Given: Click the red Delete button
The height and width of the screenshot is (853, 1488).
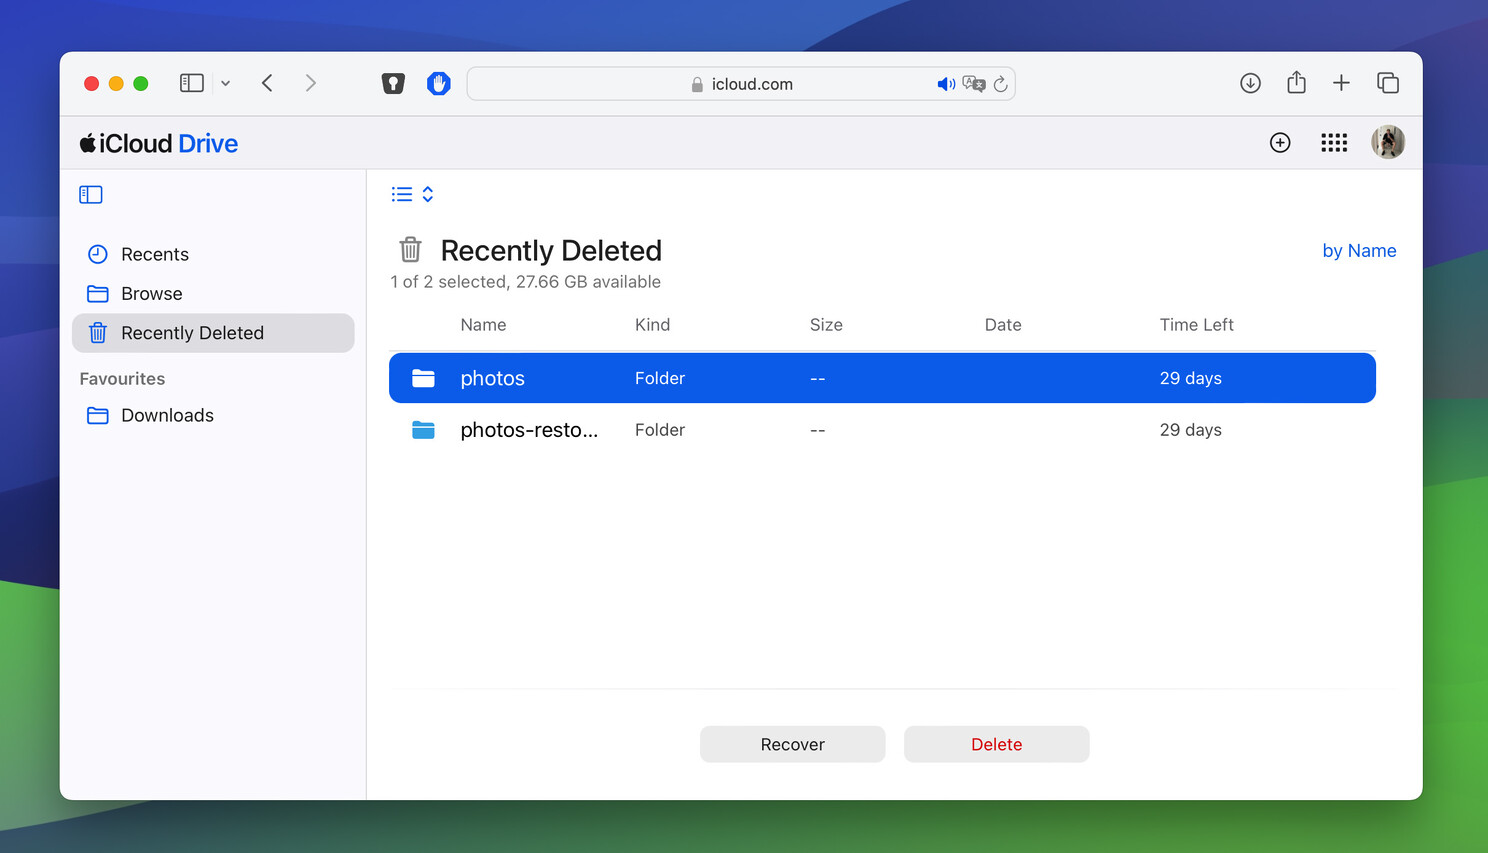Looking at the screenshot, I should click(996, 744).
